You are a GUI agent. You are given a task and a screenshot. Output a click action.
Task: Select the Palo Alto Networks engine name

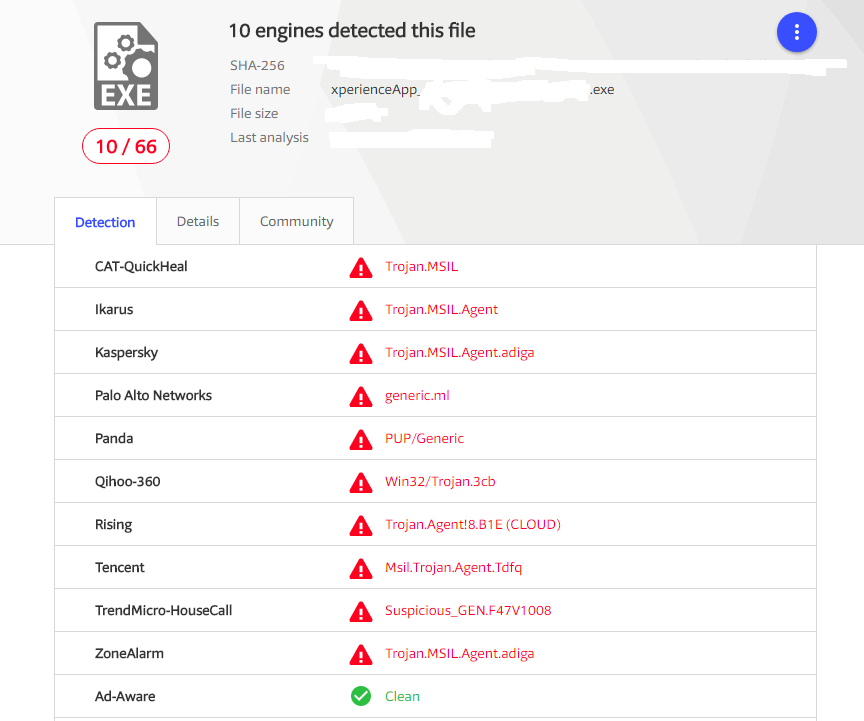coord(153,395)
